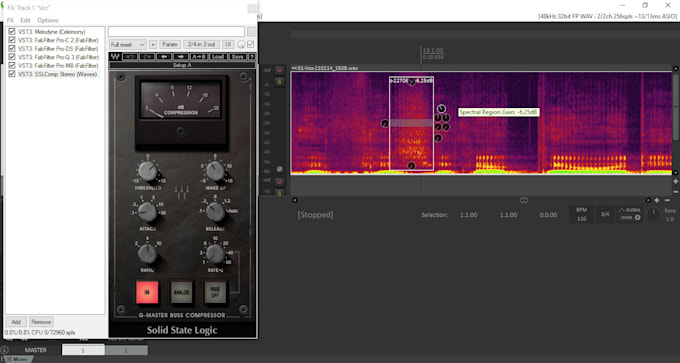
Task: Click the plus button next to preset dropdown
Action: click(x=153, y=45)
